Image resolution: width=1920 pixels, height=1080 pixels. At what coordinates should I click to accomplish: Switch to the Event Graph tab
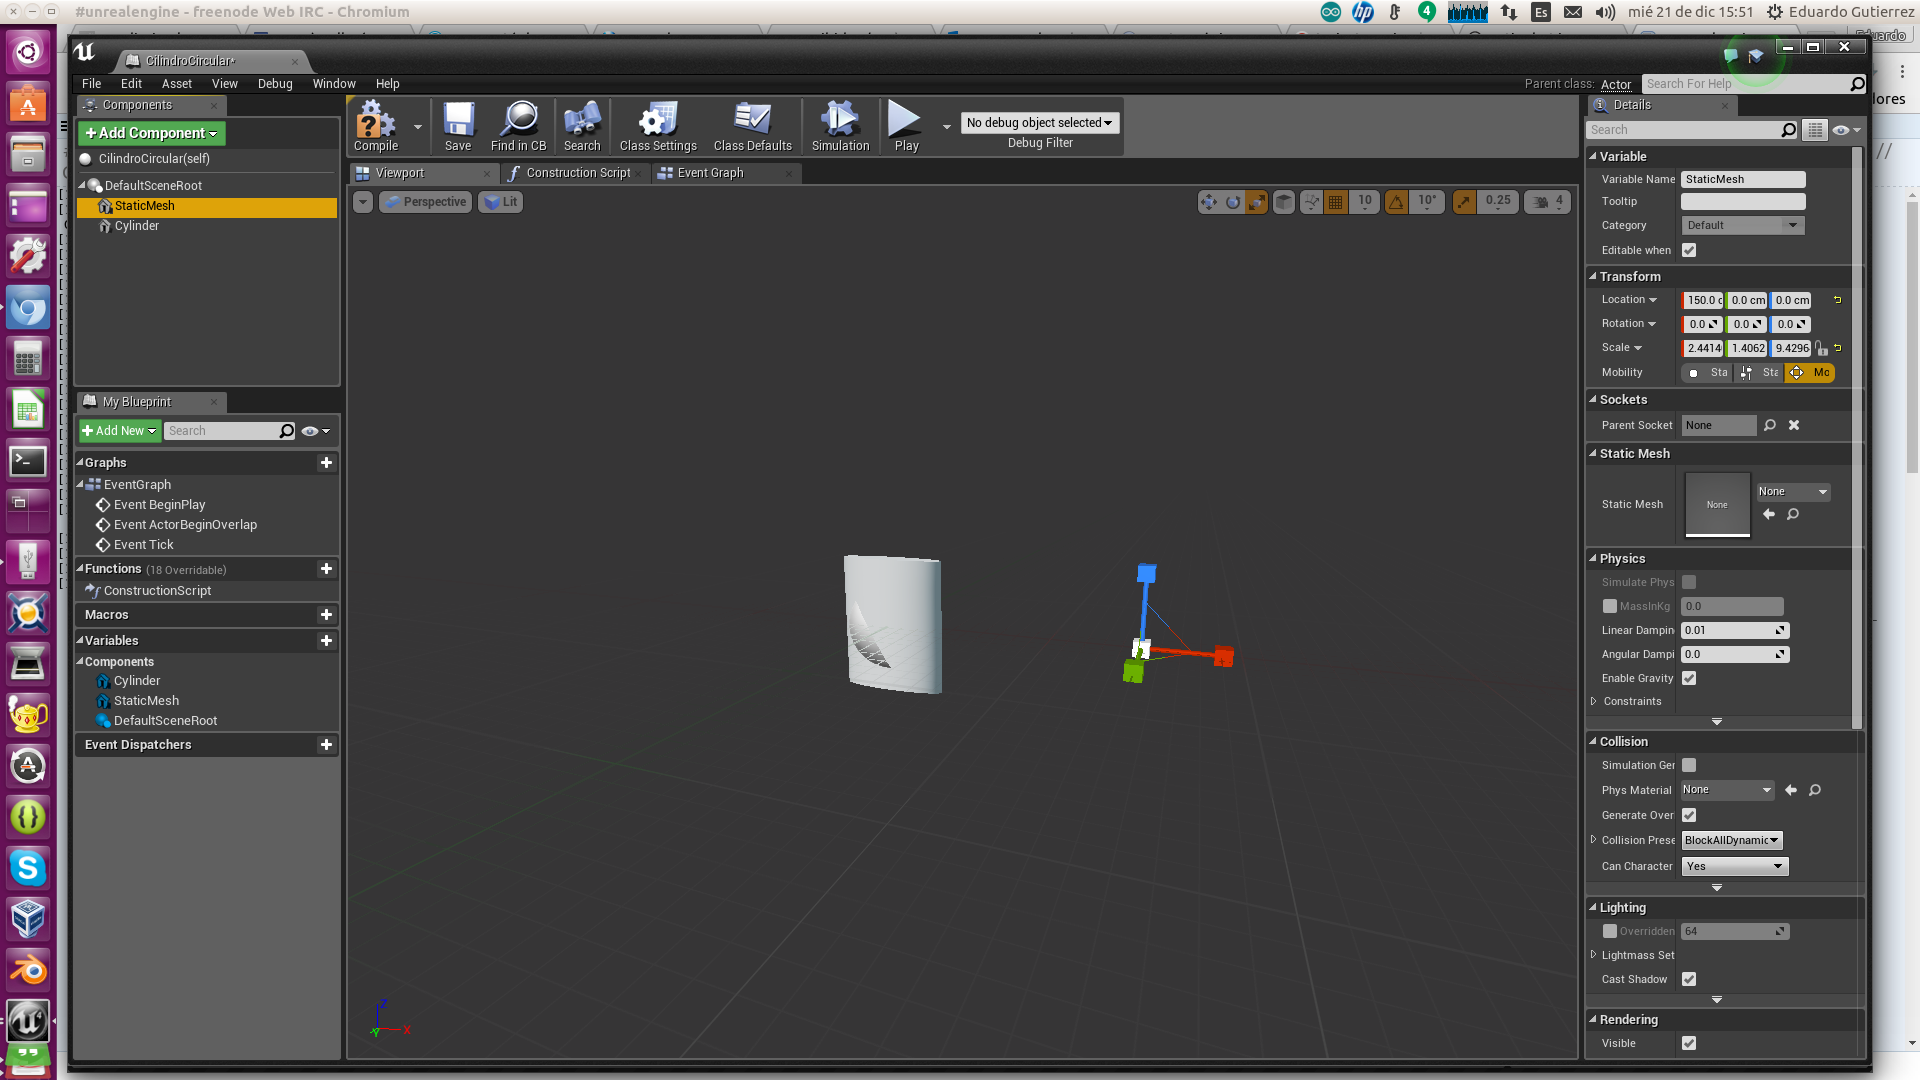(710, 173)
